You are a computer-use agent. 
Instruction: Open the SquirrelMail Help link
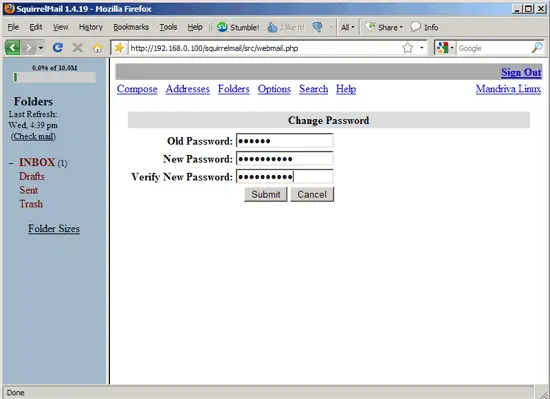point(346,89)
